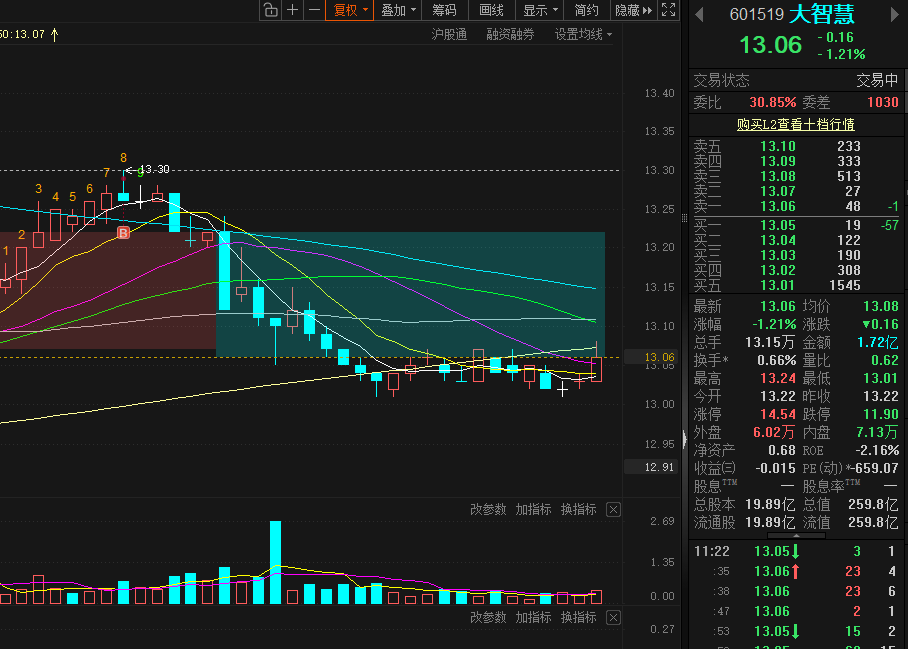Click 改参数 in the lowest indicator panel
The width and height of the screenshot is (908, 649).
(488, 618)
